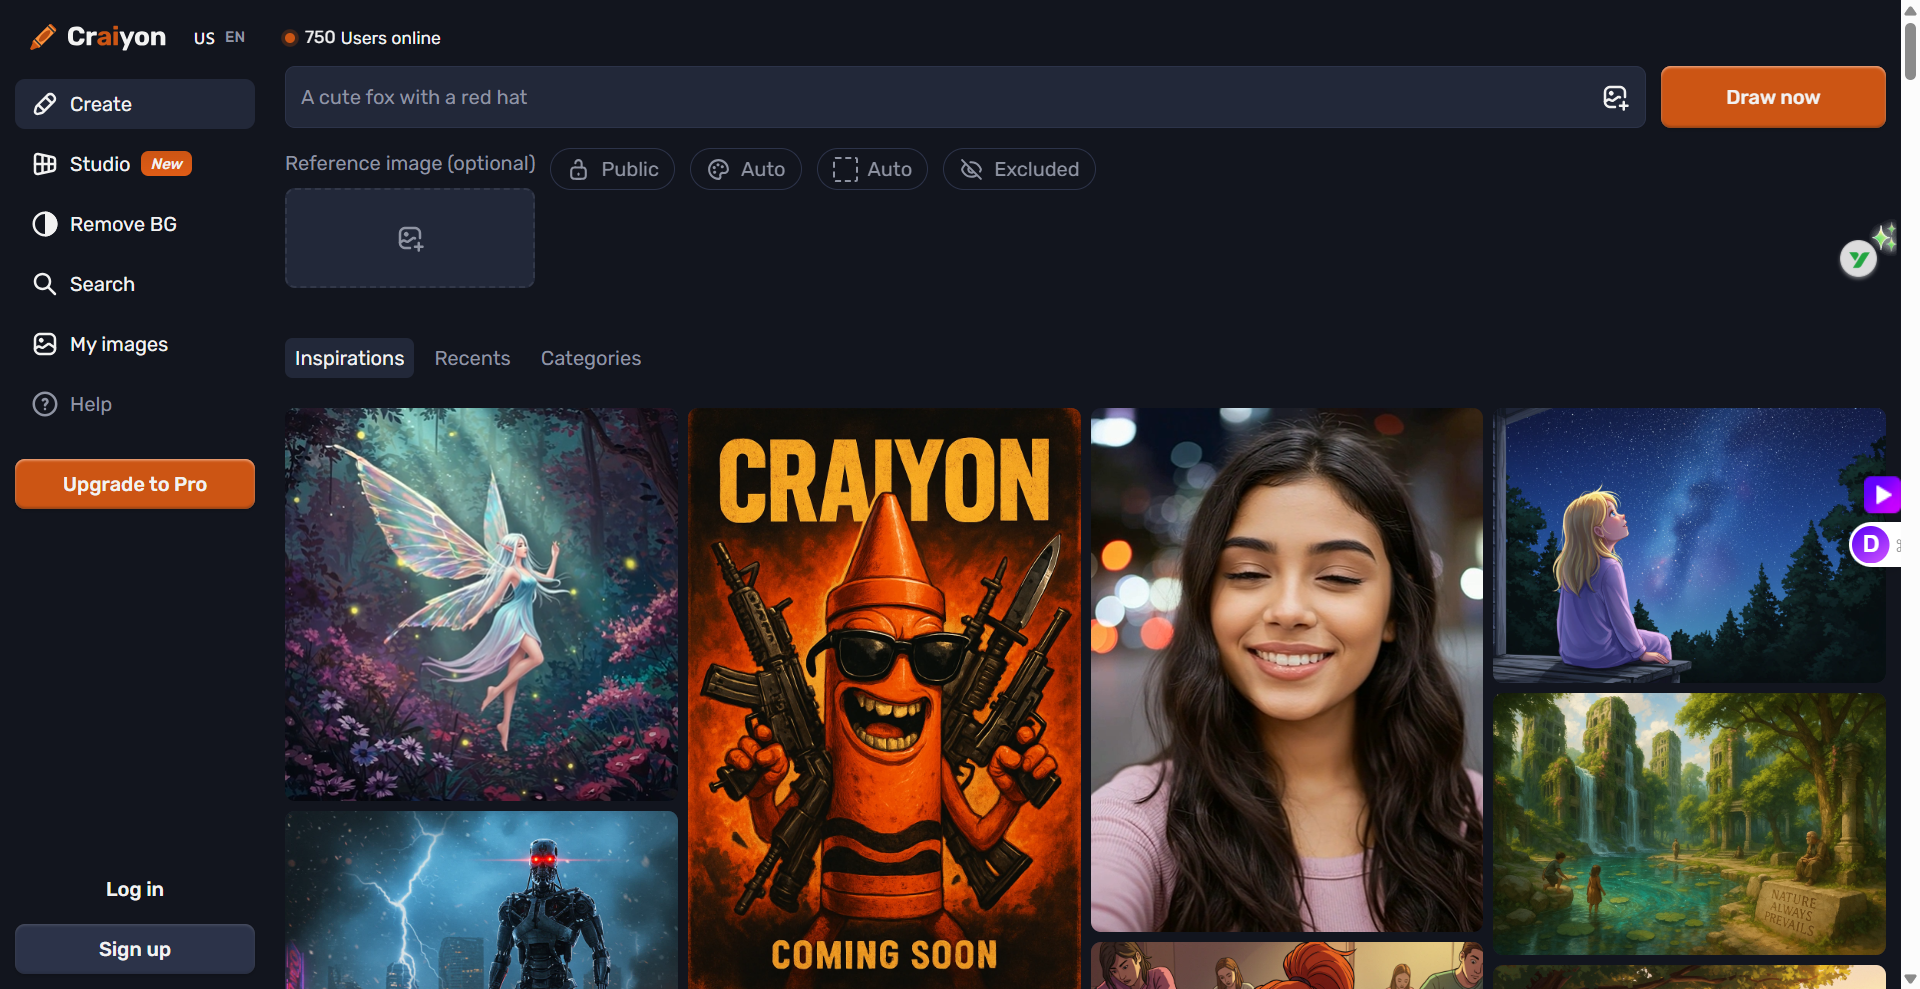This screenshot has width=1920, height=989.
Task: Click the page vertical scrollbar thumb
Action: tap(1911, 50)
